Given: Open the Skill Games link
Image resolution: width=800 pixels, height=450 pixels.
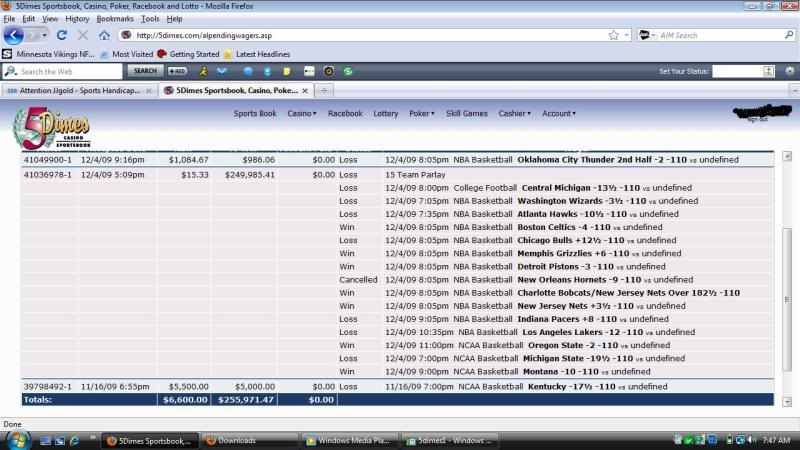Looking at the screenshot, I should (467, 113).
